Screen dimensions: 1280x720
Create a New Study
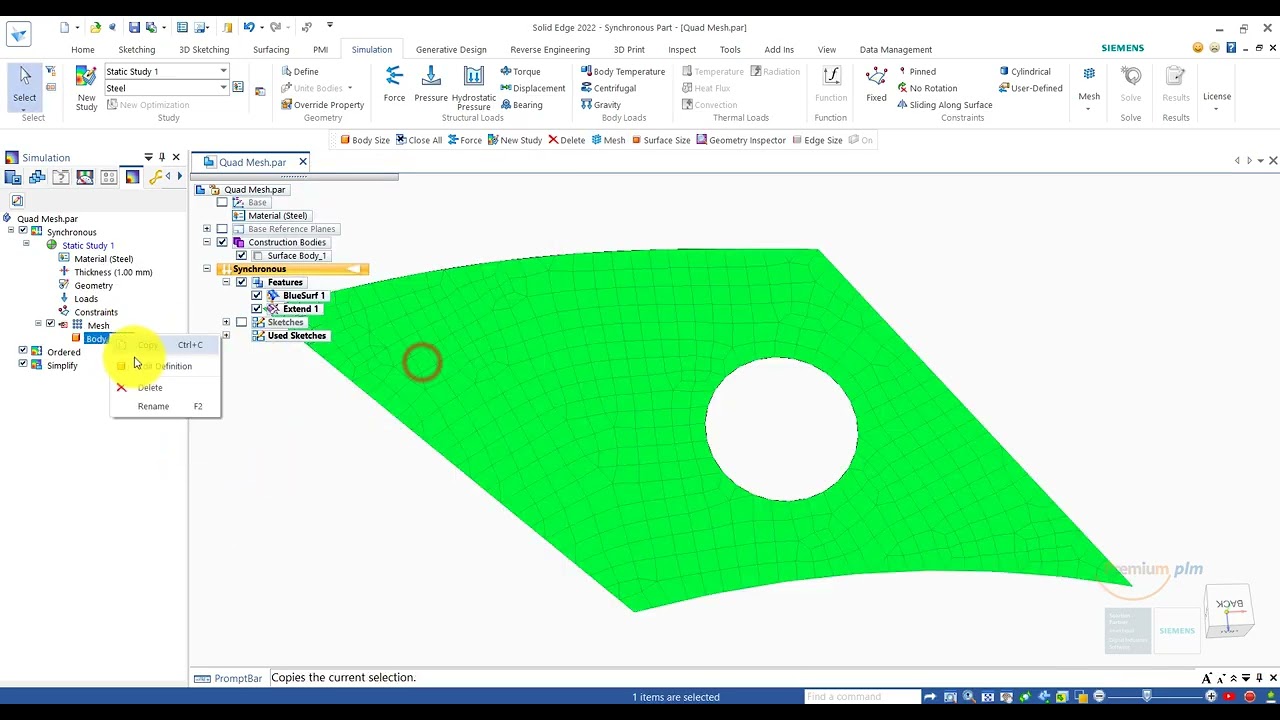[87, 88]
